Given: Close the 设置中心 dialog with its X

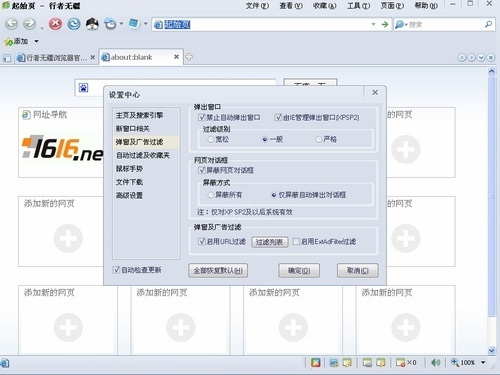Looking at the screenshot, I should tap(375, 92).
